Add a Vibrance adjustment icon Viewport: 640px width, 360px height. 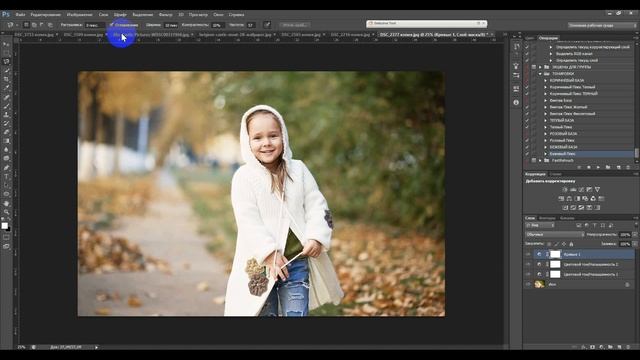click(x=597, y=189)
